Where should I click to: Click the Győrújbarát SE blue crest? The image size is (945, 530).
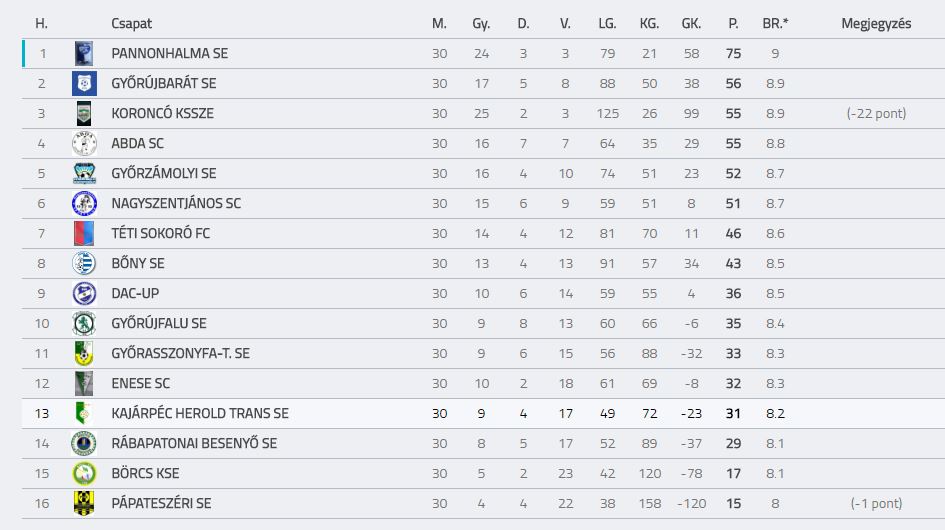coord(84,83)
